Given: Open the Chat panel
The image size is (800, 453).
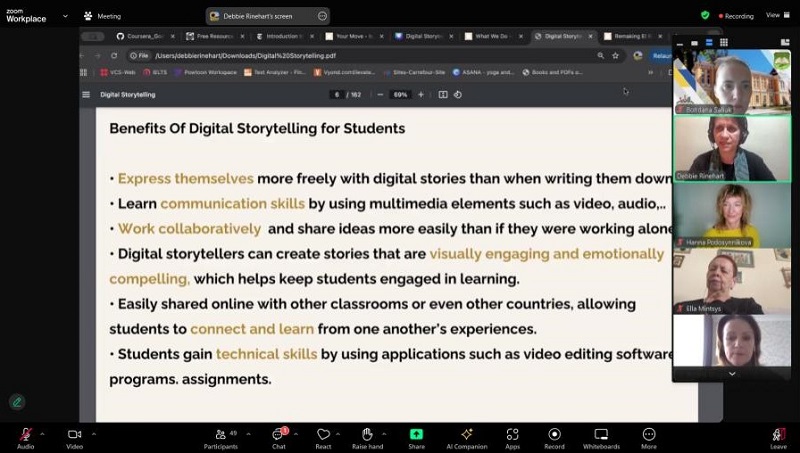Looking at the screenshot, I should [279, 435].
